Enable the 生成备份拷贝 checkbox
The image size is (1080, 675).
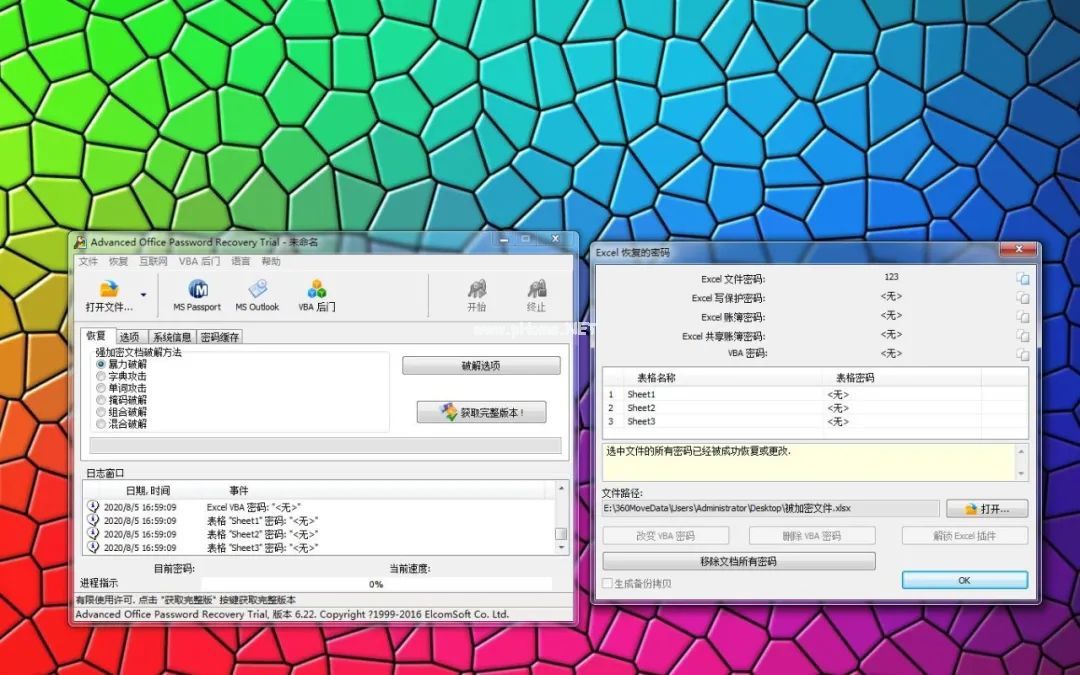click(607, 583)
